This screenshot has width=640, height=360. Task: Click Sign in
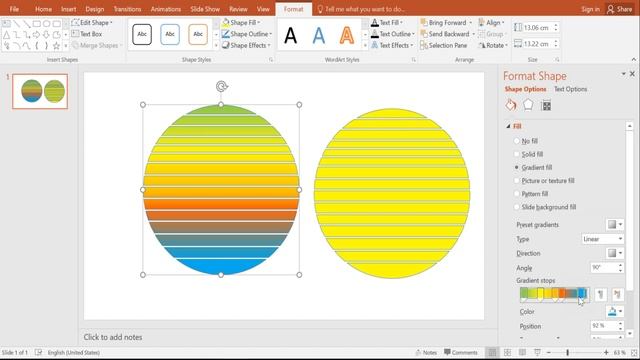590,9
